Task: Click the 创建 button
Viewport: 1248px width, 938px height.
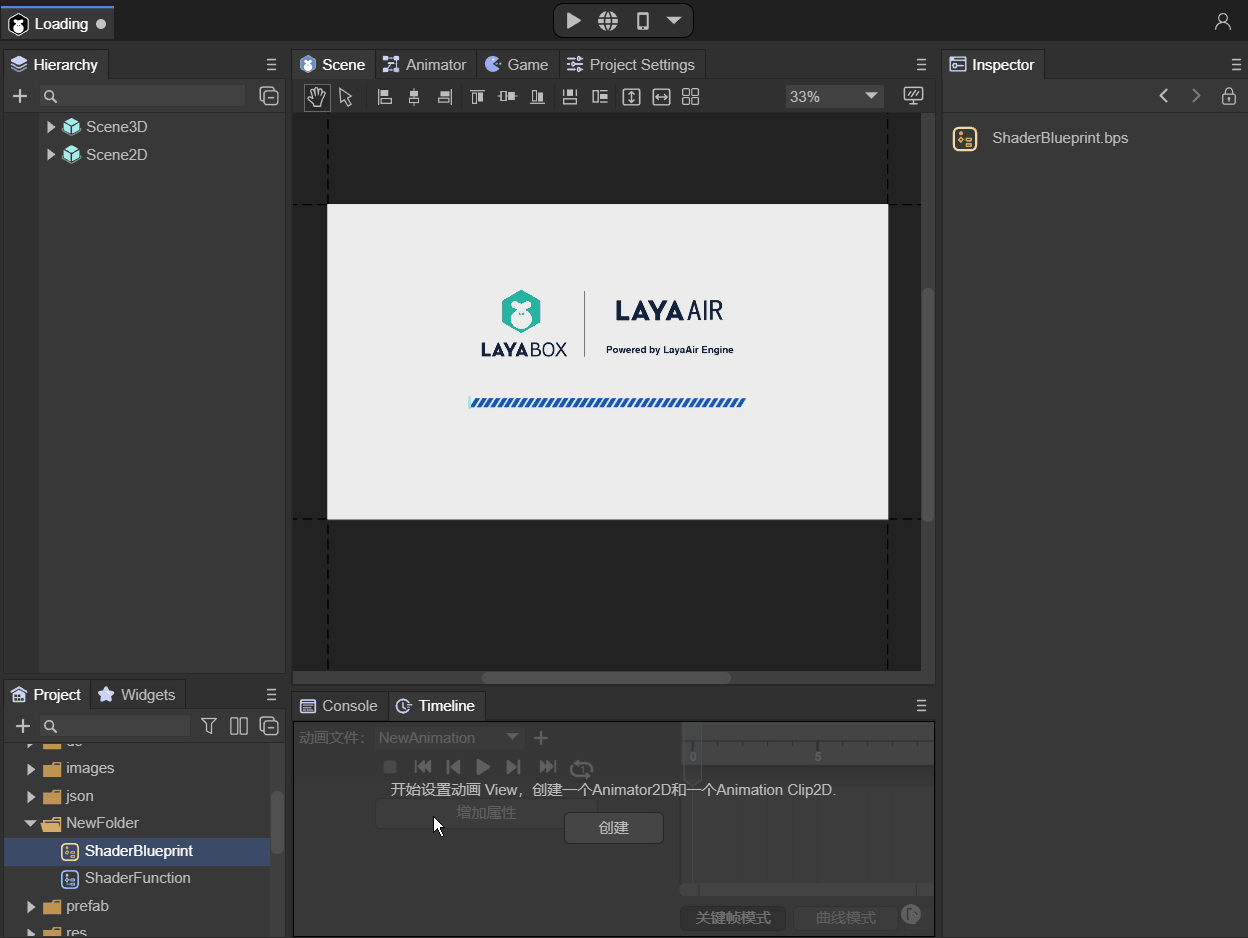Action: pyautogui.click(x=613, y=828)
